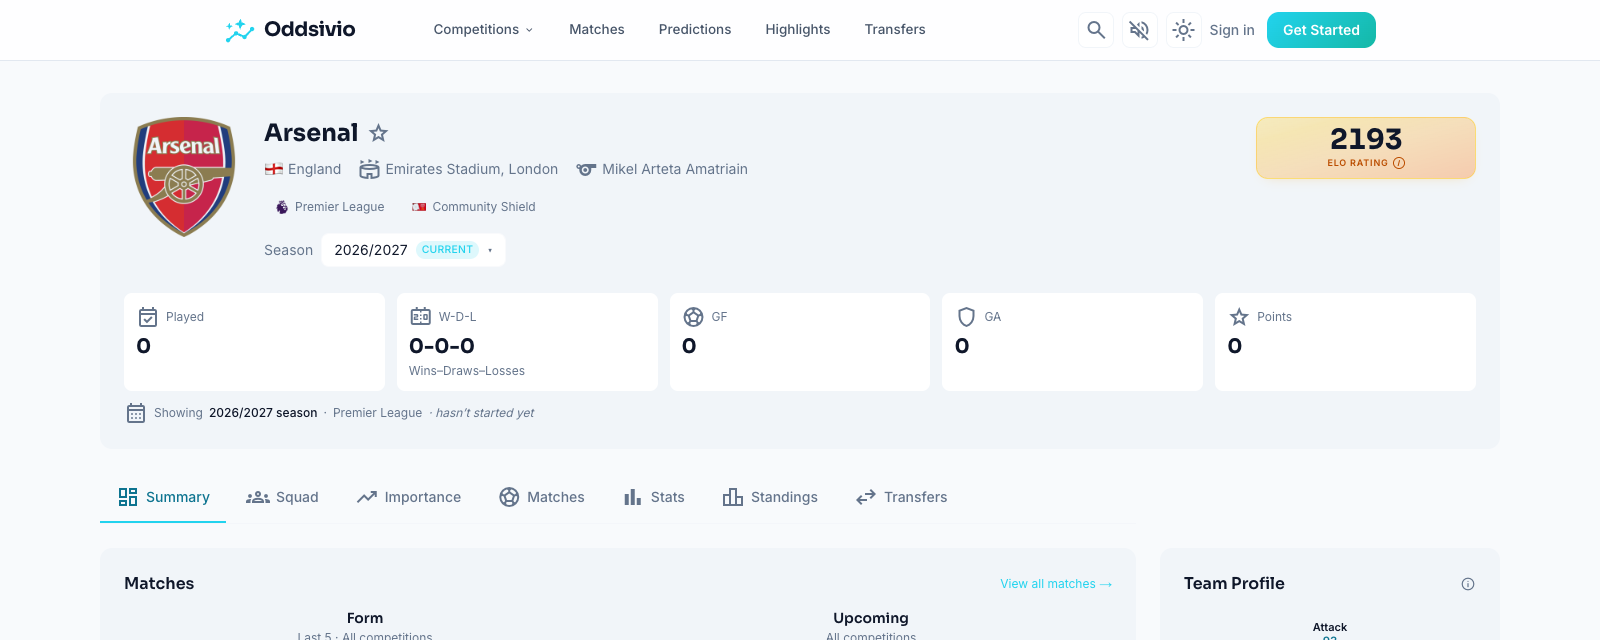Open Highlights in the navbar

click(798, 30)
